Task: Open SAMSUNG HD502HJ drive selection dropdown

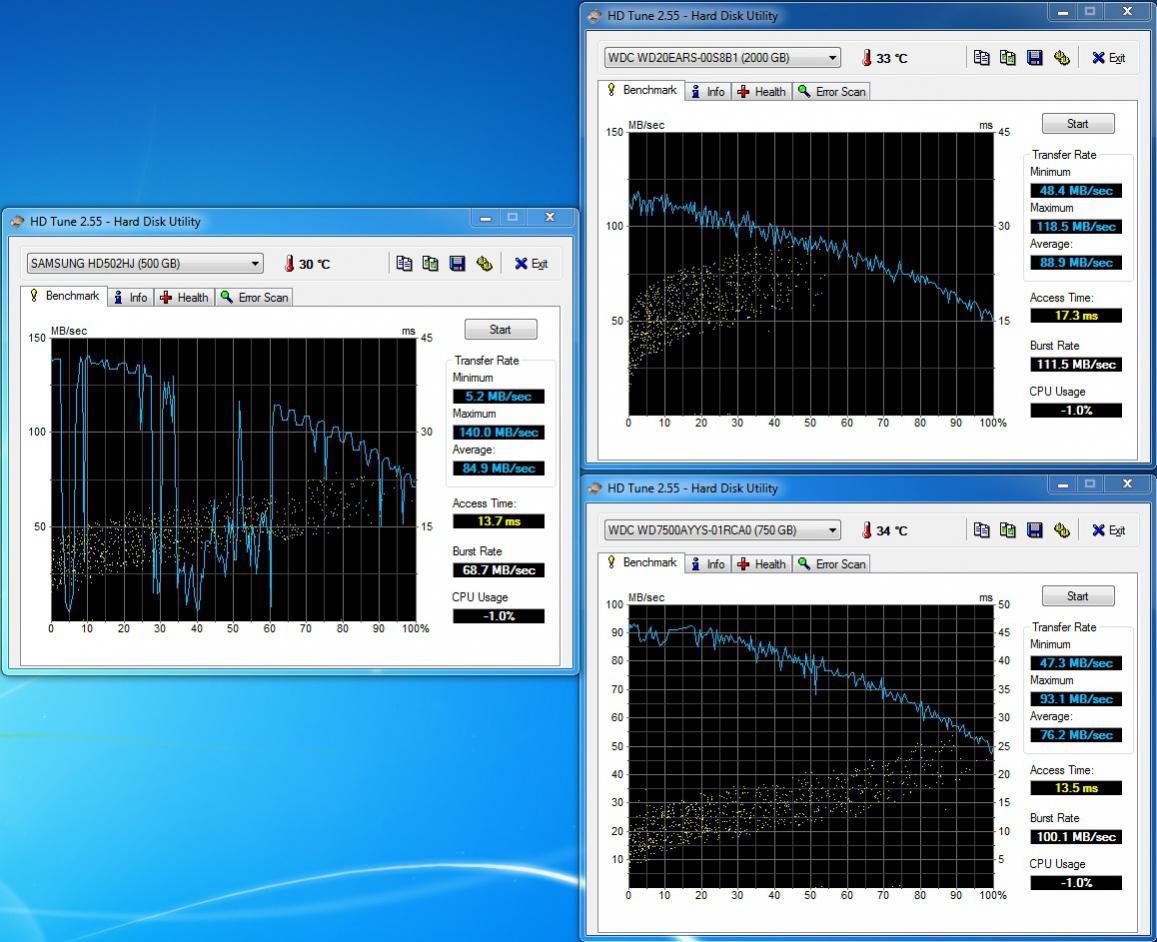Action: tap(145, 263)
